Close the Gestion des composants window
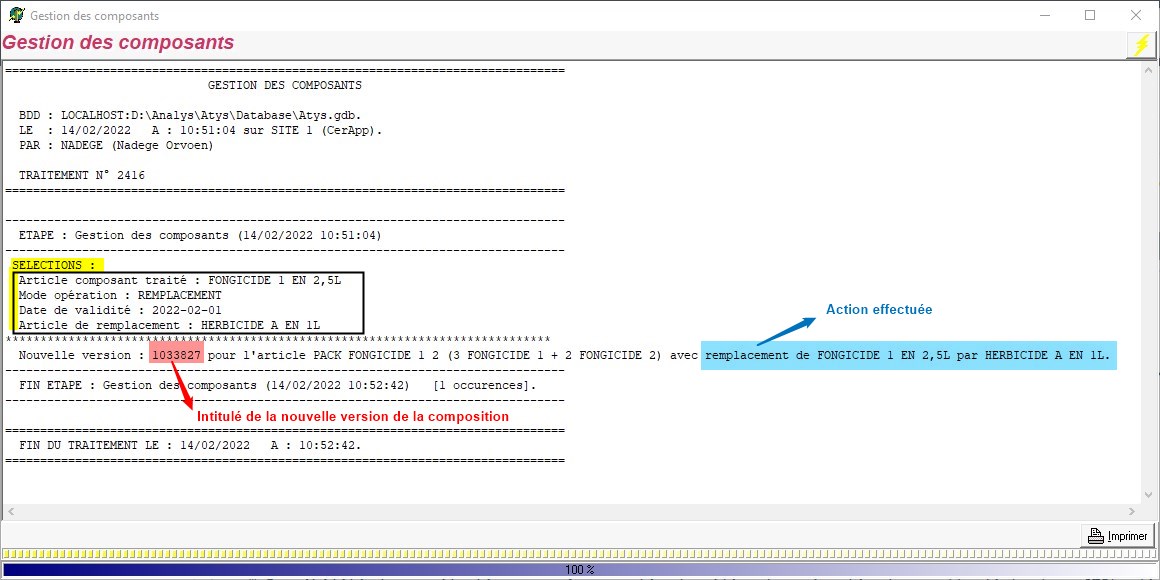The height and width of the screenshot is (580, 1160). [x=1136, y=16]
